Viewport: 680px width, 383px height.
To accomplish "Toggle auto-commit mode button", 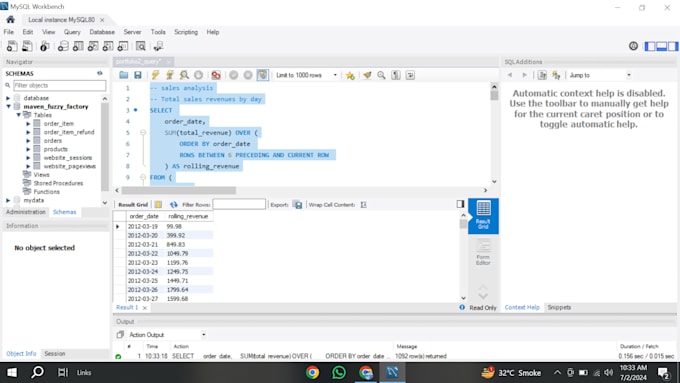I will [x=262, y=75].
